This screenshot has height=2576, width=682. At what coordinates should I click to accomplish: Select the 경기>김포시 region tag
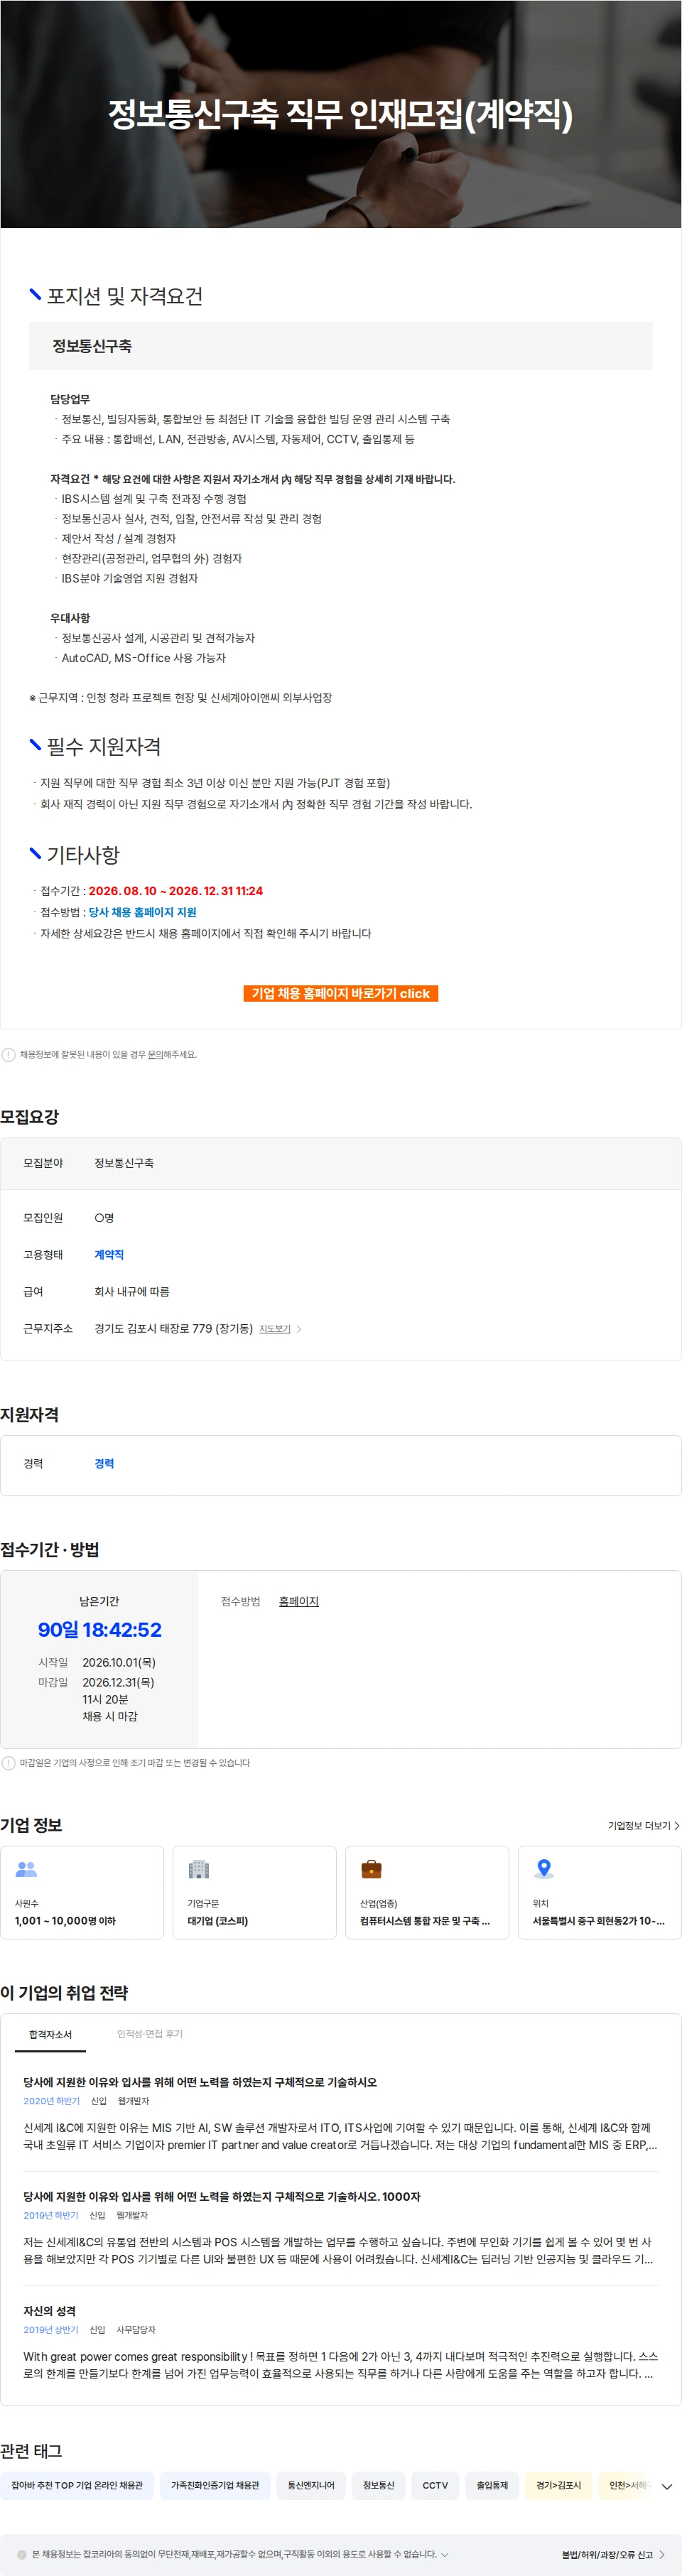click(x=558, y=2485)
